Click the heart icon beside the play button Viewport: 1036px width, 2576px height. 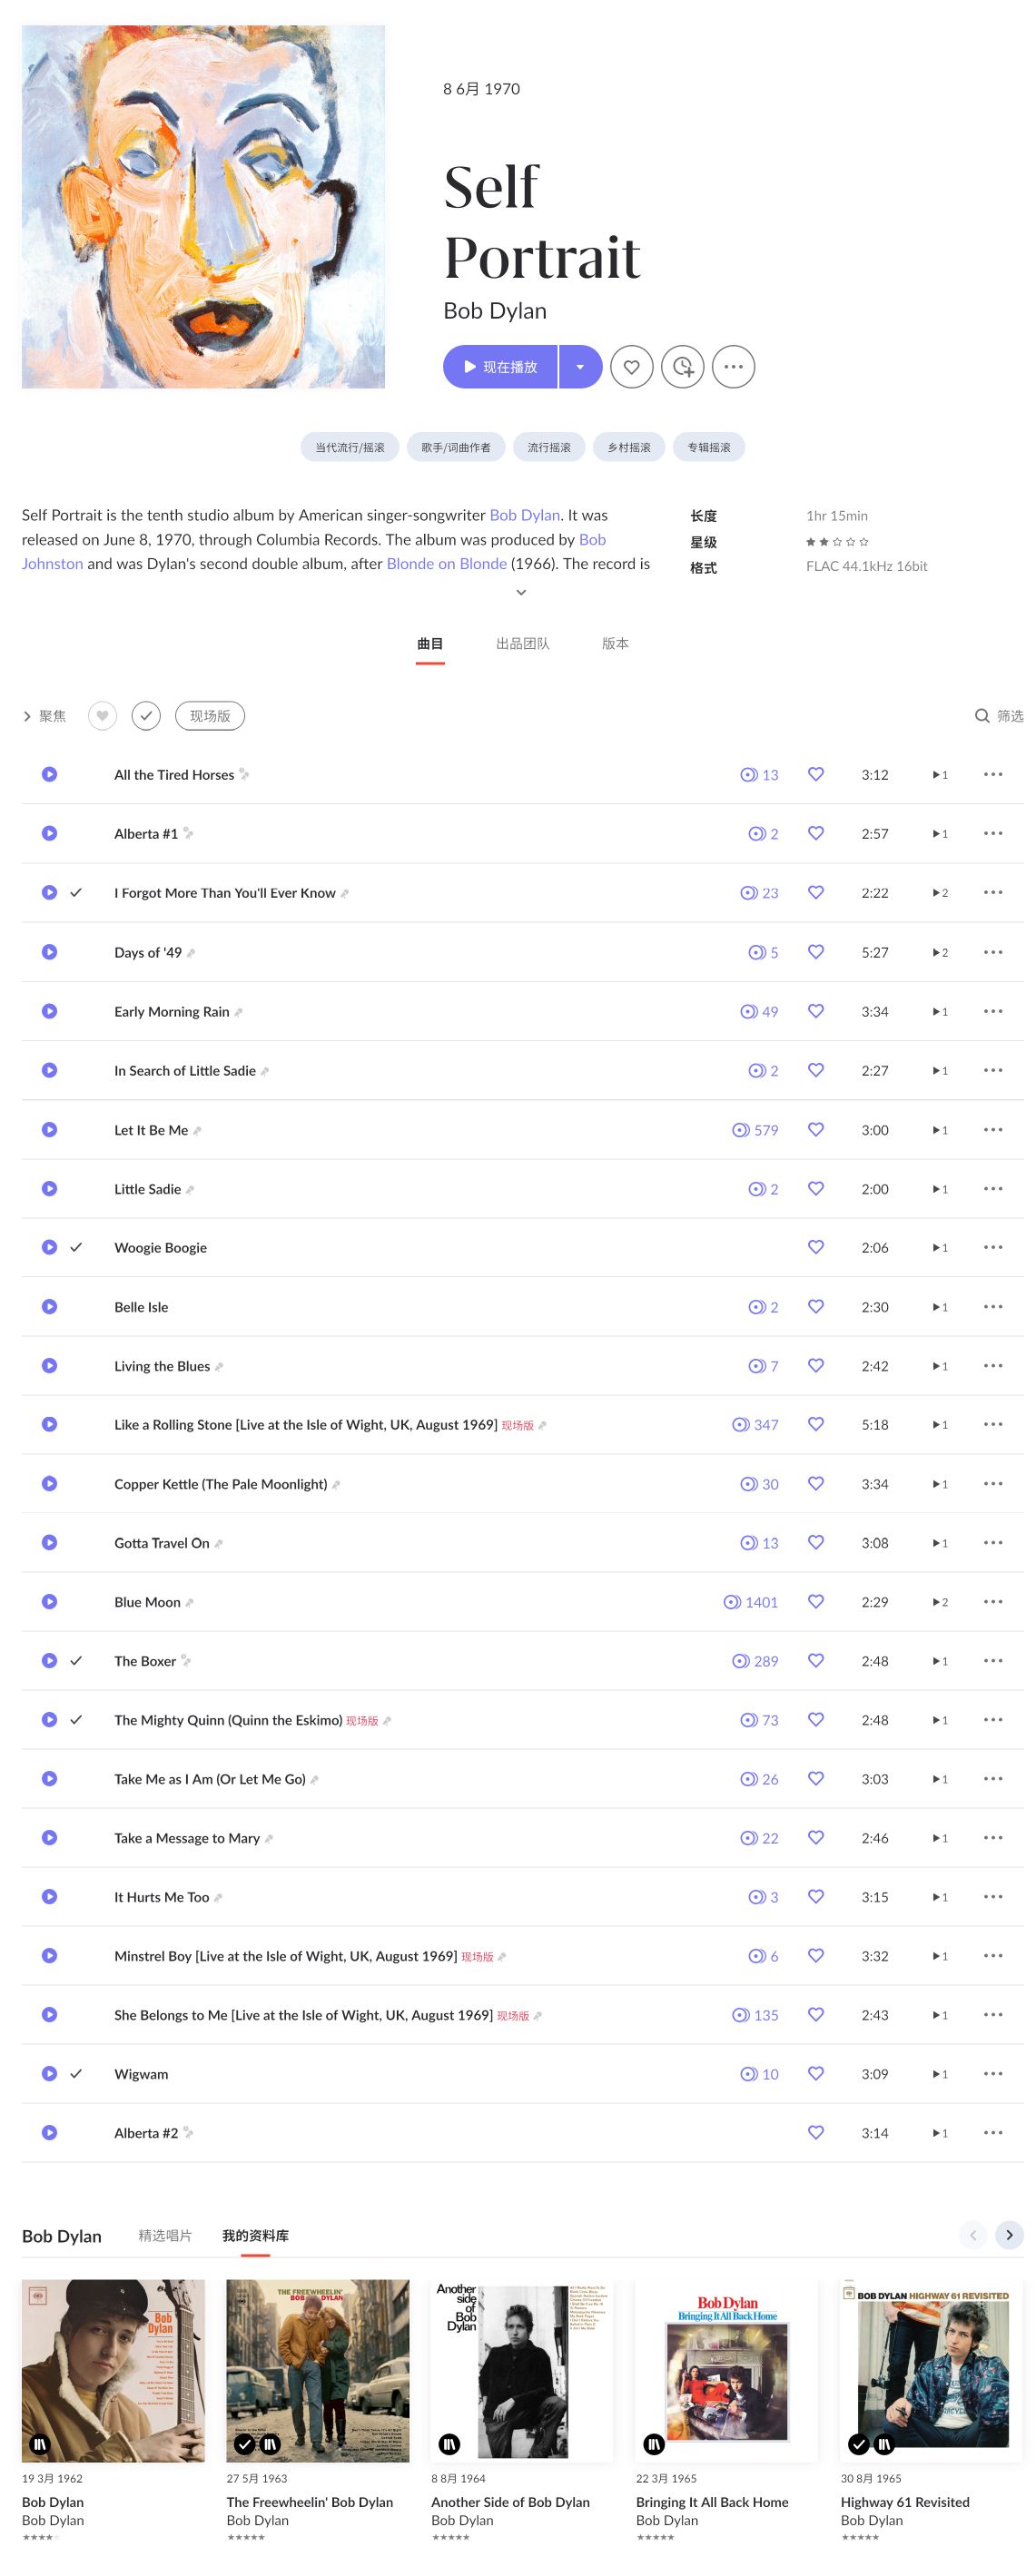pos(632,367)
